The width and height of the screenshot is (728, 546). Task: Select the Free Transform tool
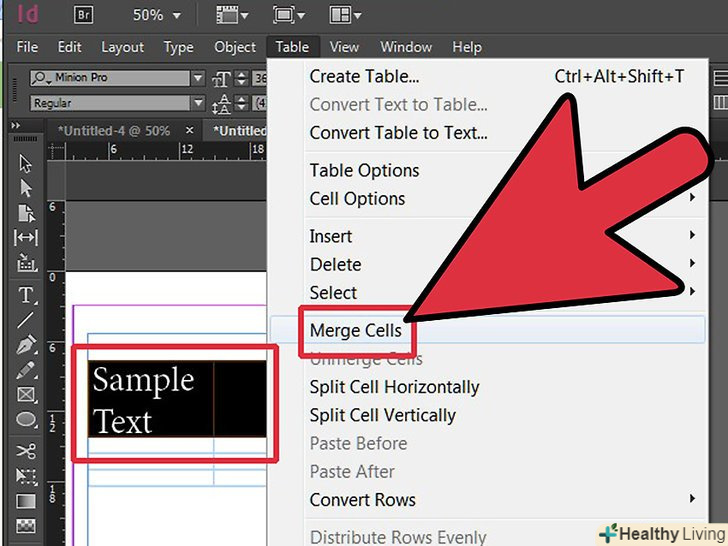point(26,476)
